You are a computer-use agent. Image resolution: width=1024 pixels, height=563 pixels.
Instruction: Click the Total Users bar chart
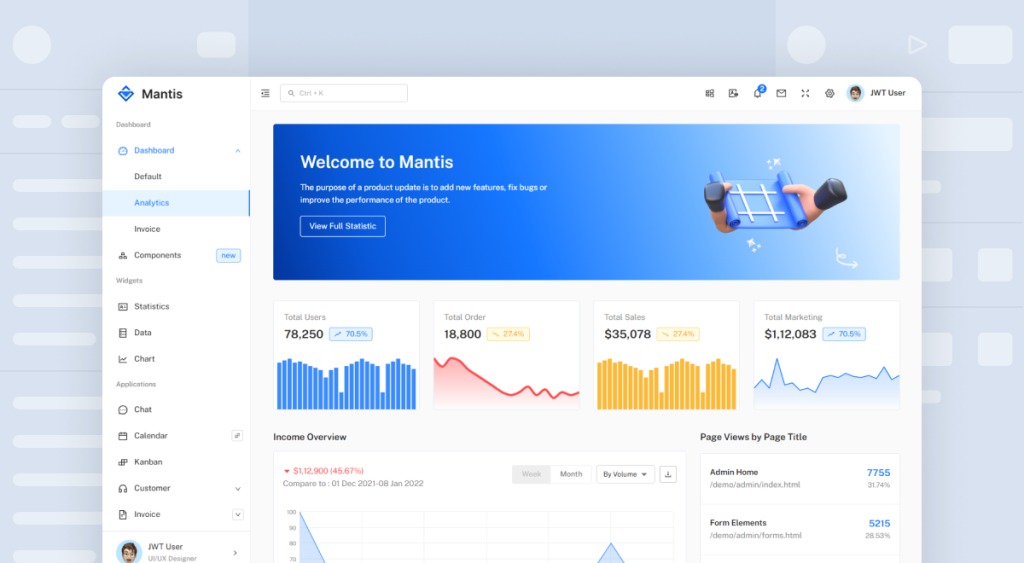346,383
